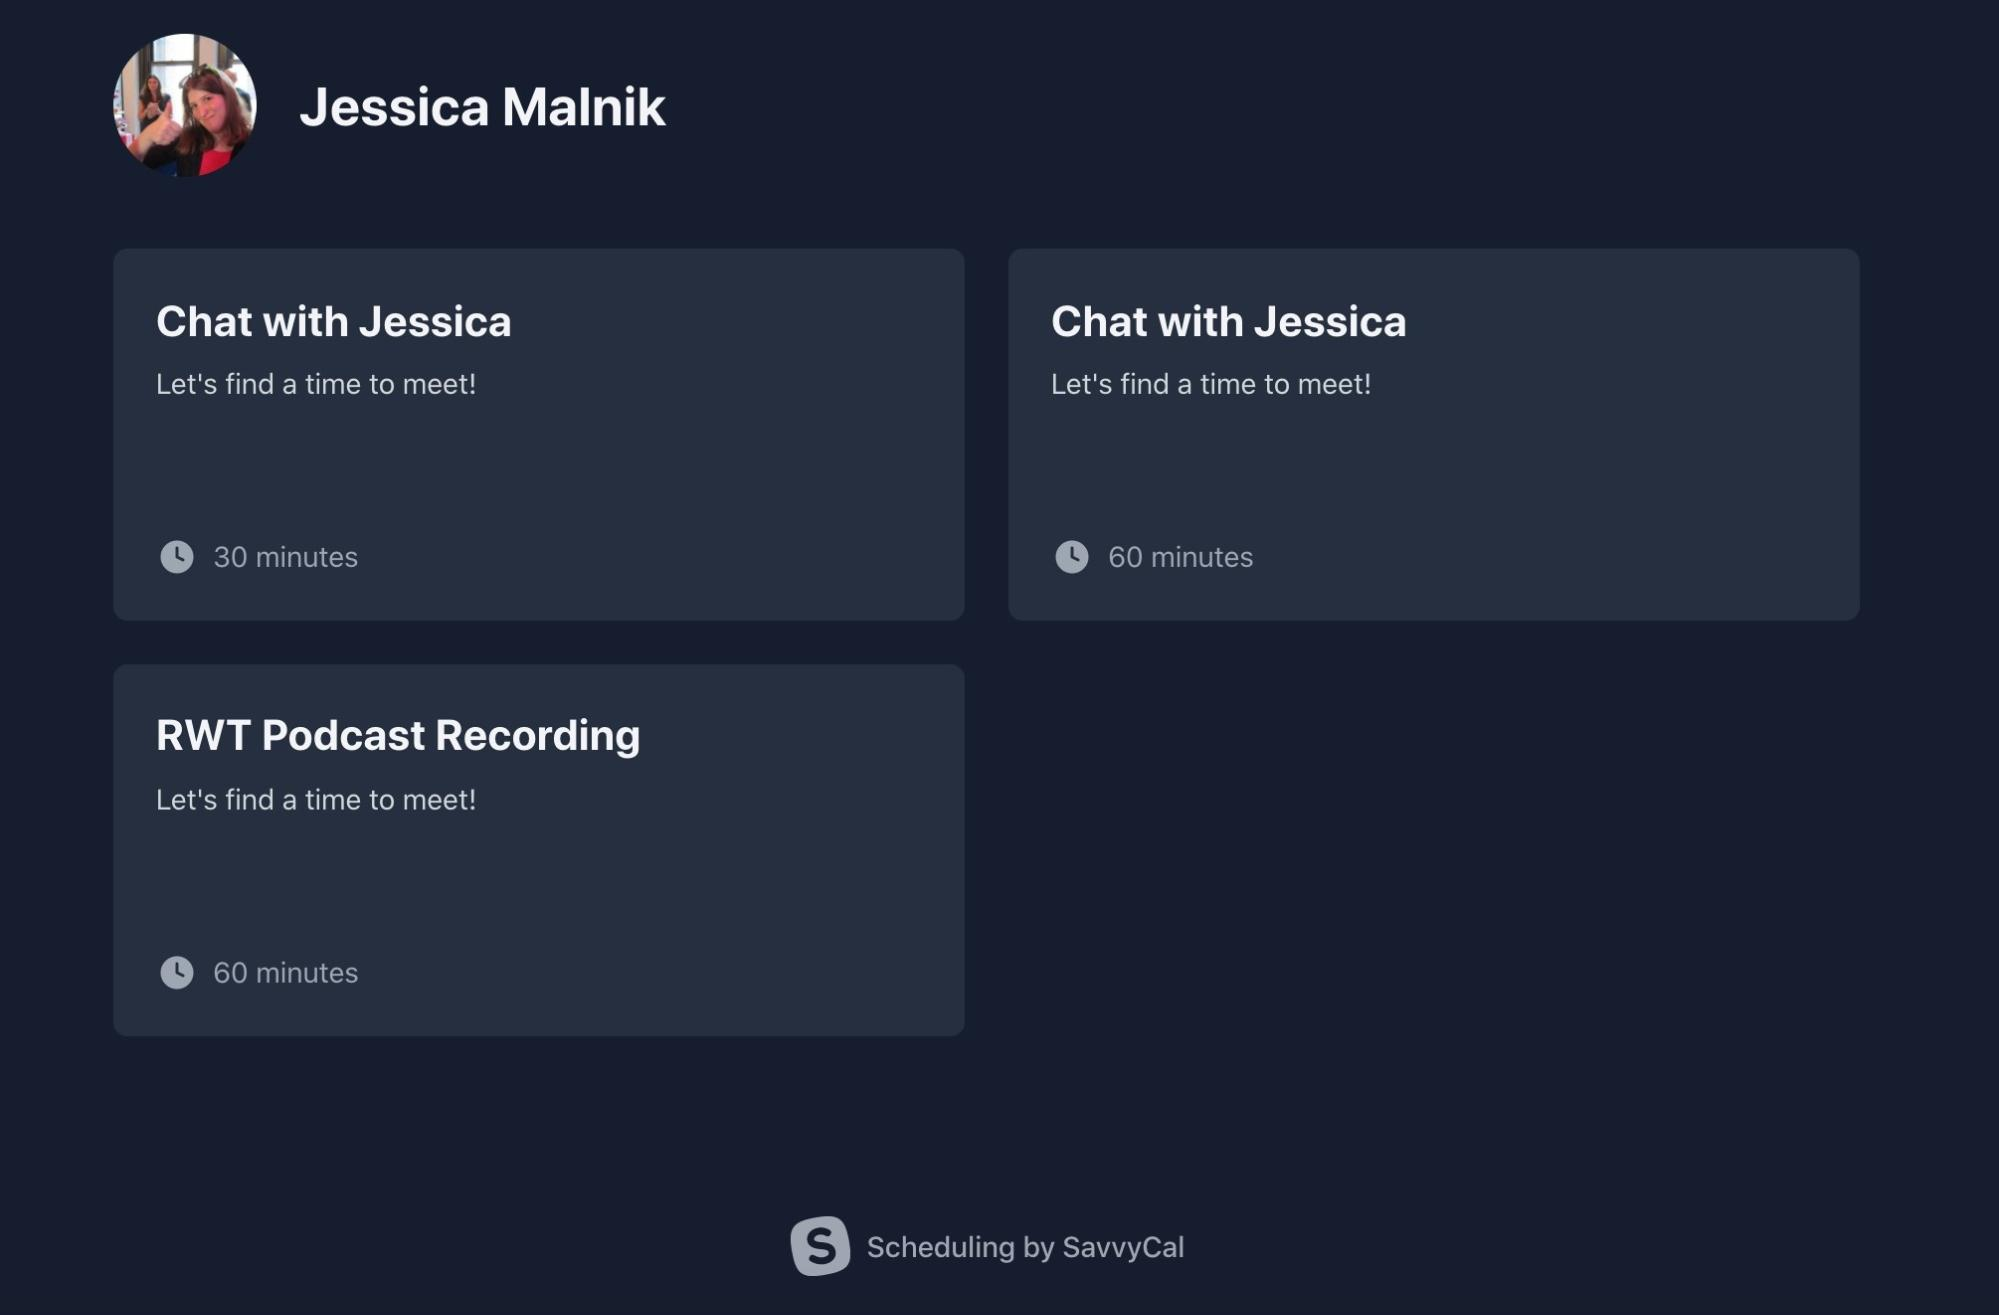The image size is (1999, 1315).
Task: Click the clock icon in the 60-minute chat card
Action: 1072,557
